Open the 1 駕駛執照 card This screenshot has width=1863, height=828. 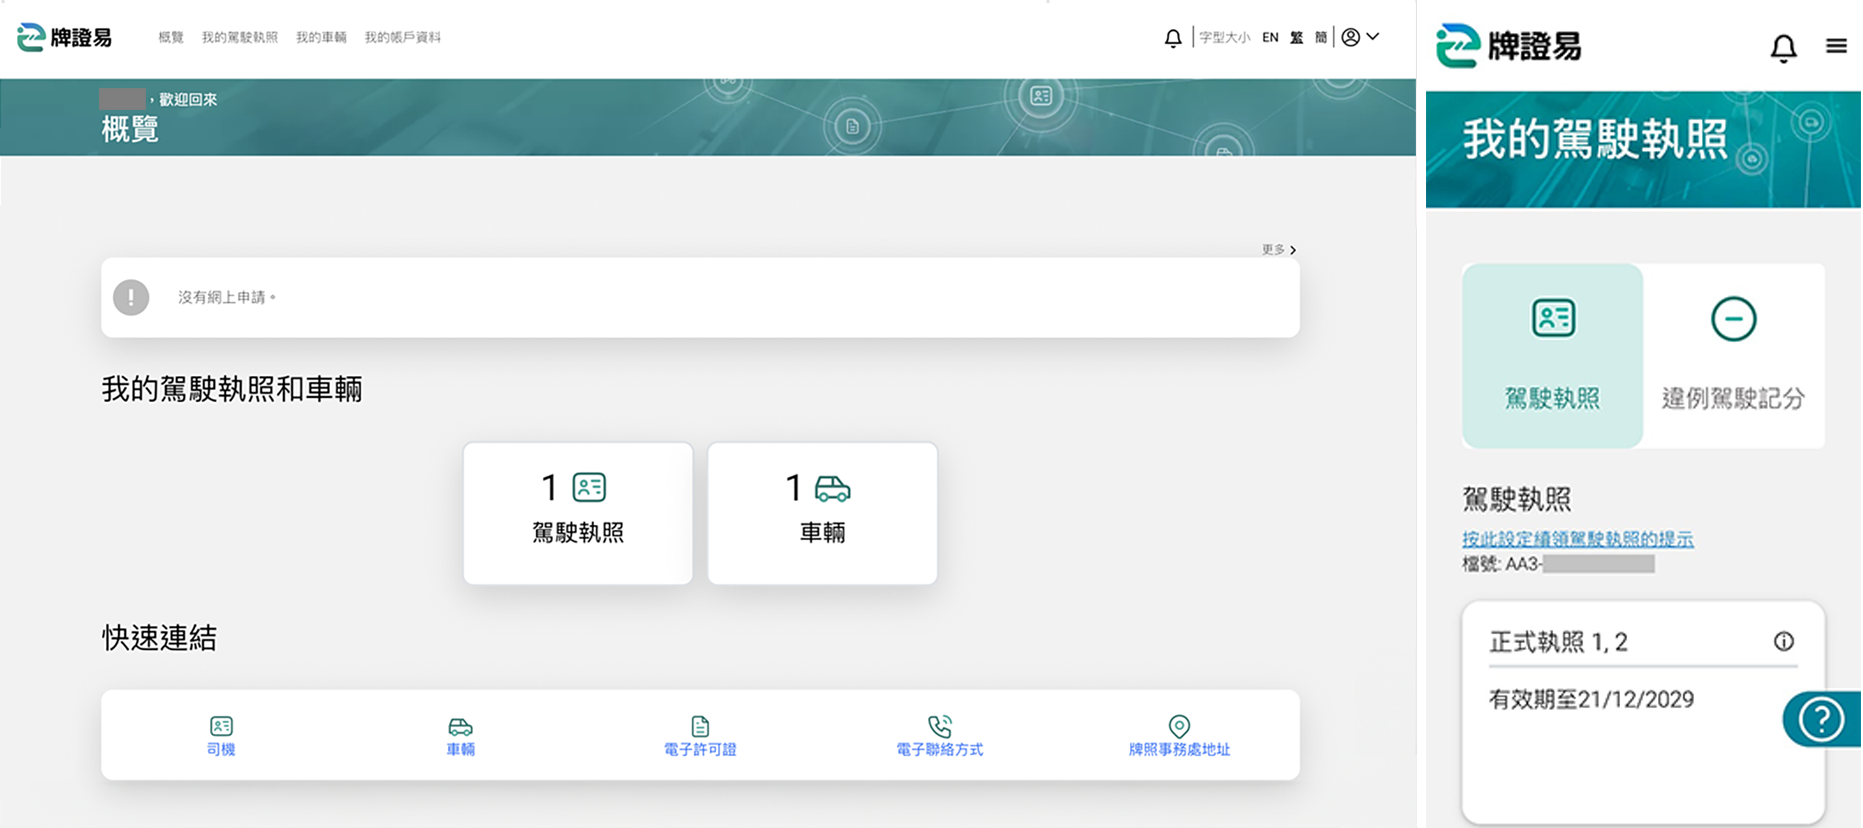click(x=578, y=513)
